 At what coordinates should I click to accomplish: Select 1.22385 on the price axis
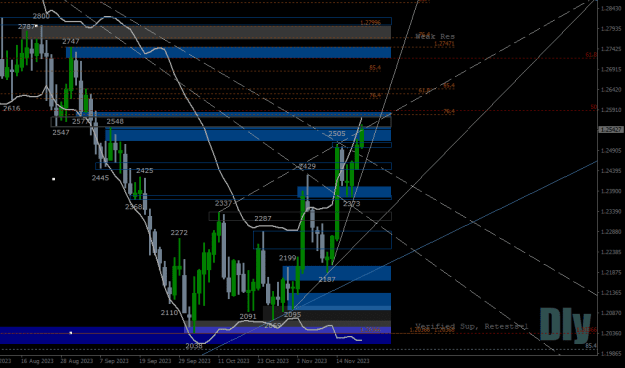(612, 252)
